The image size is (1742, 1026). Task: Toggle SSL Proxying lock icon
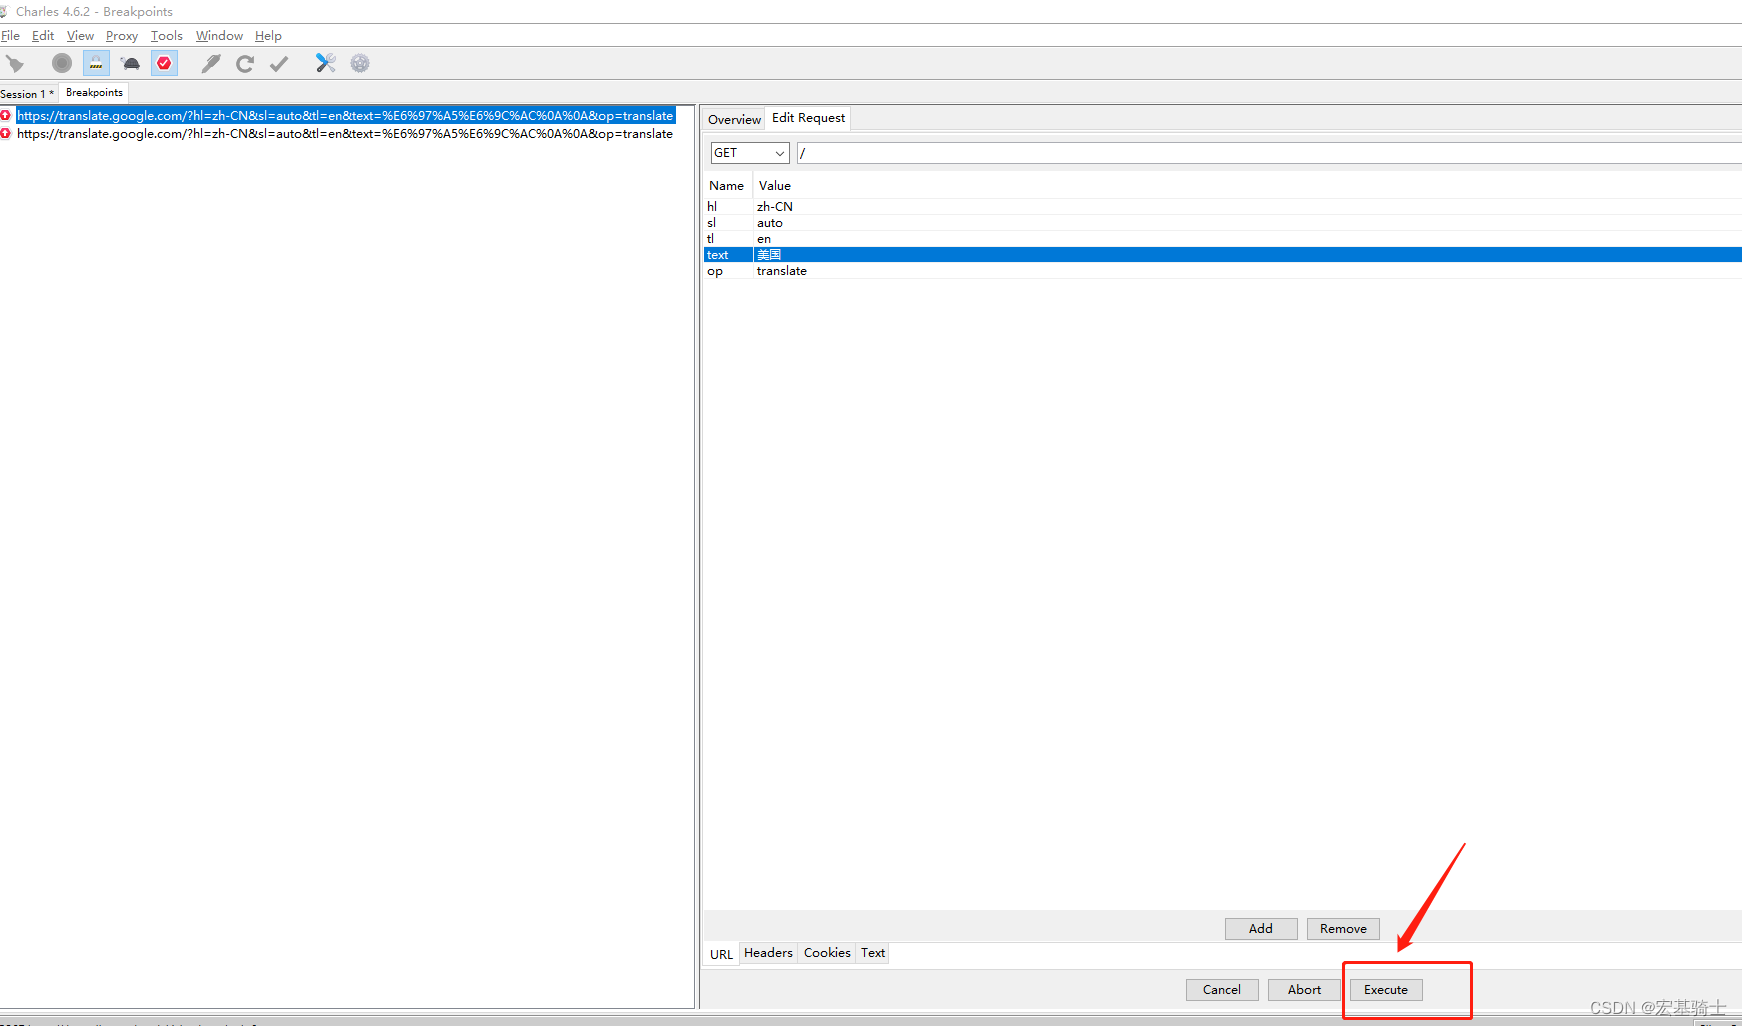(96, 63)
